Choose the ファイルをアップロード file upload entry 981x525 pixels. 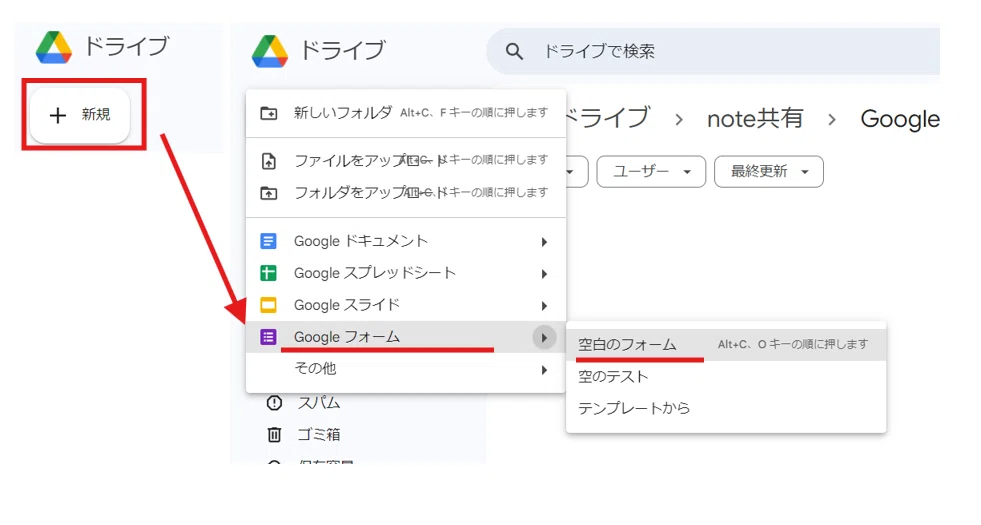coord(406,161)
